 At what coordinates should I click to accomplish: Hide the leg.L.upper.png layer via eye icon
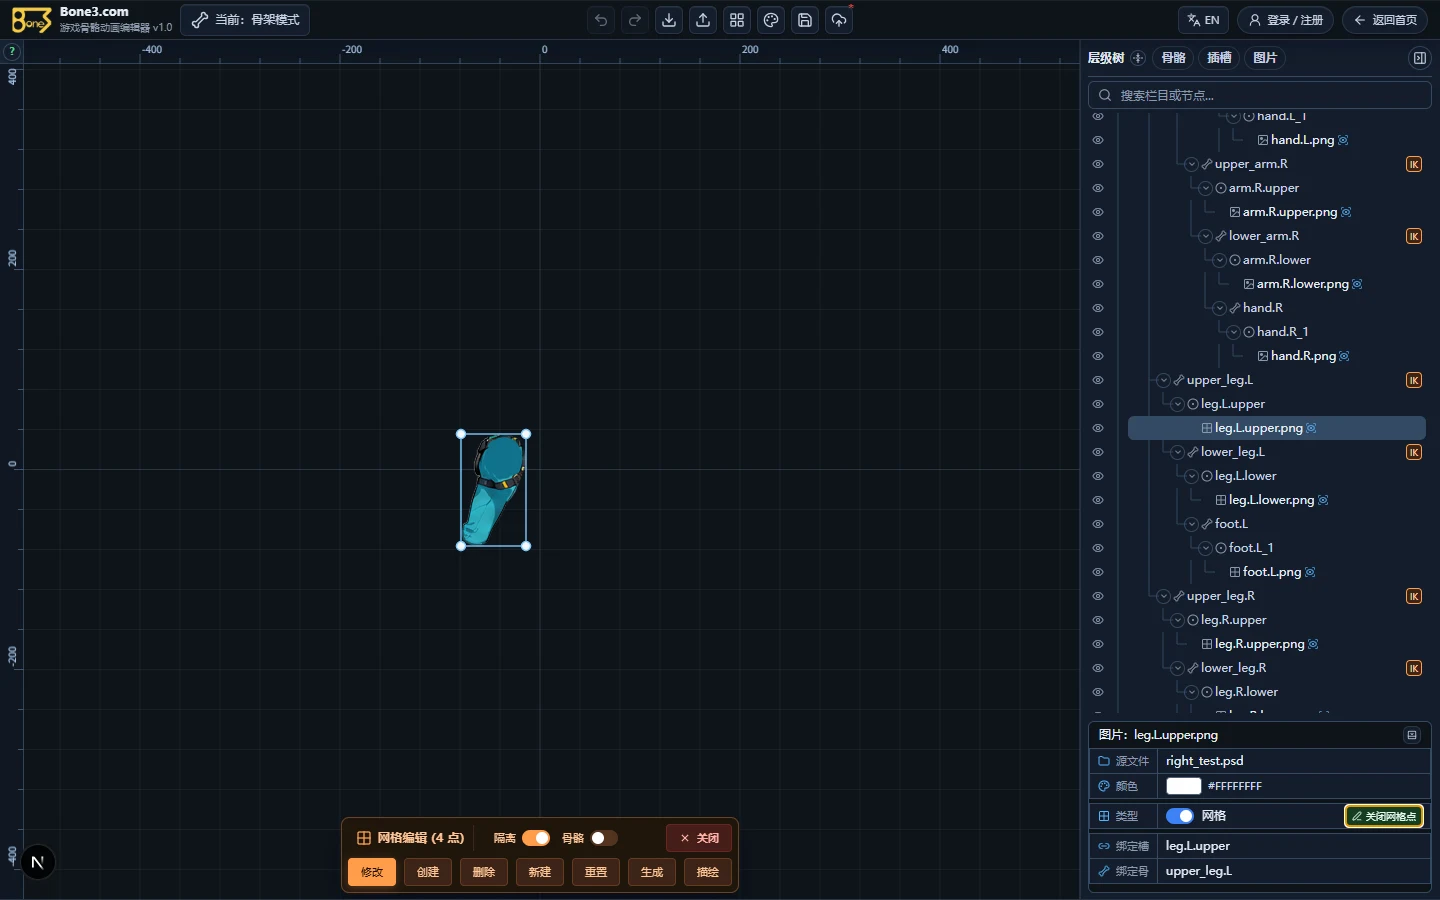pos(1098,428)
